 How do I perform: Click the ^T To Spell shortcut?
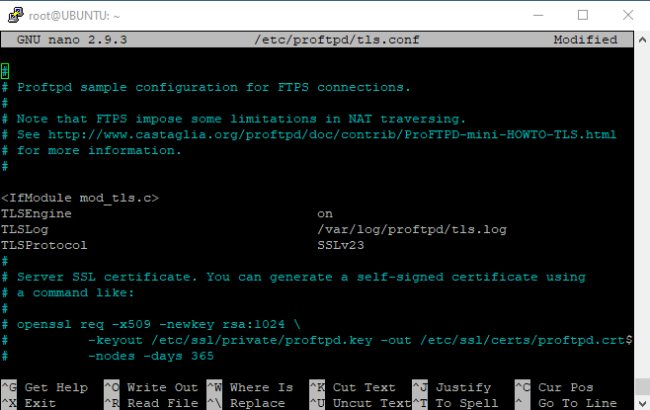(x=455, y=403)
